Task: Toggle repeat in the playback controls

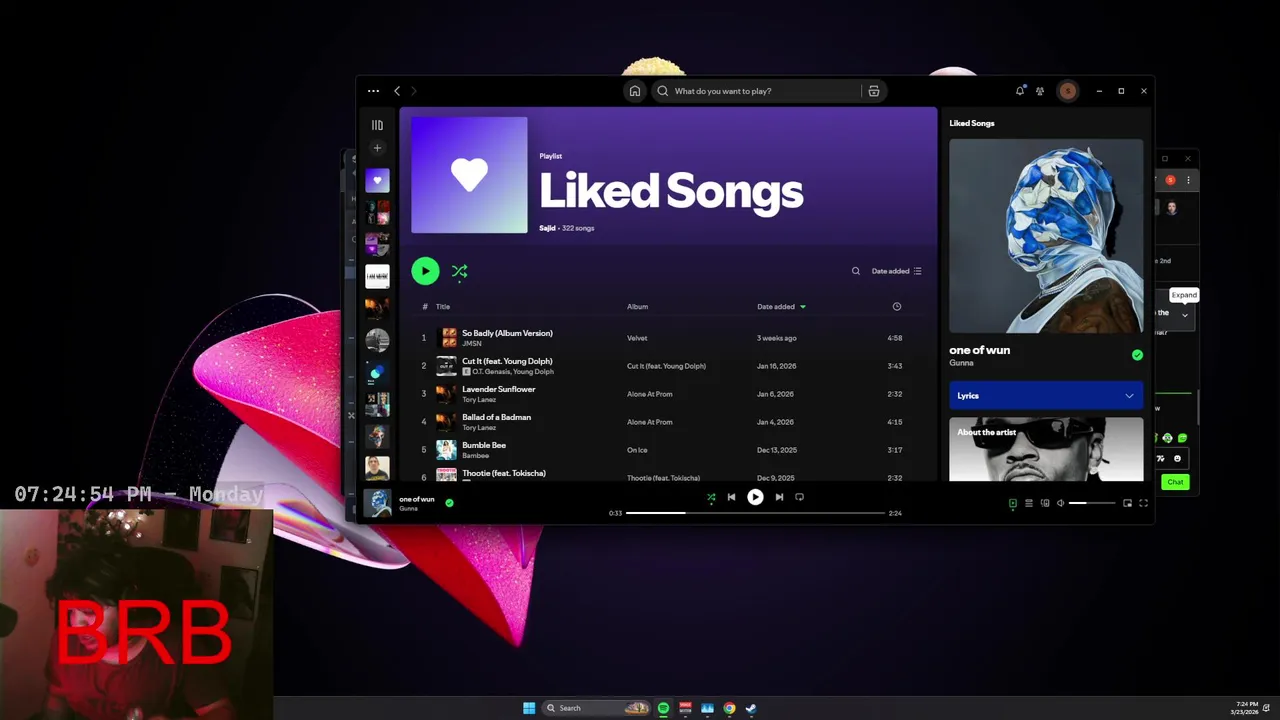Action: (x=799, y=497)
